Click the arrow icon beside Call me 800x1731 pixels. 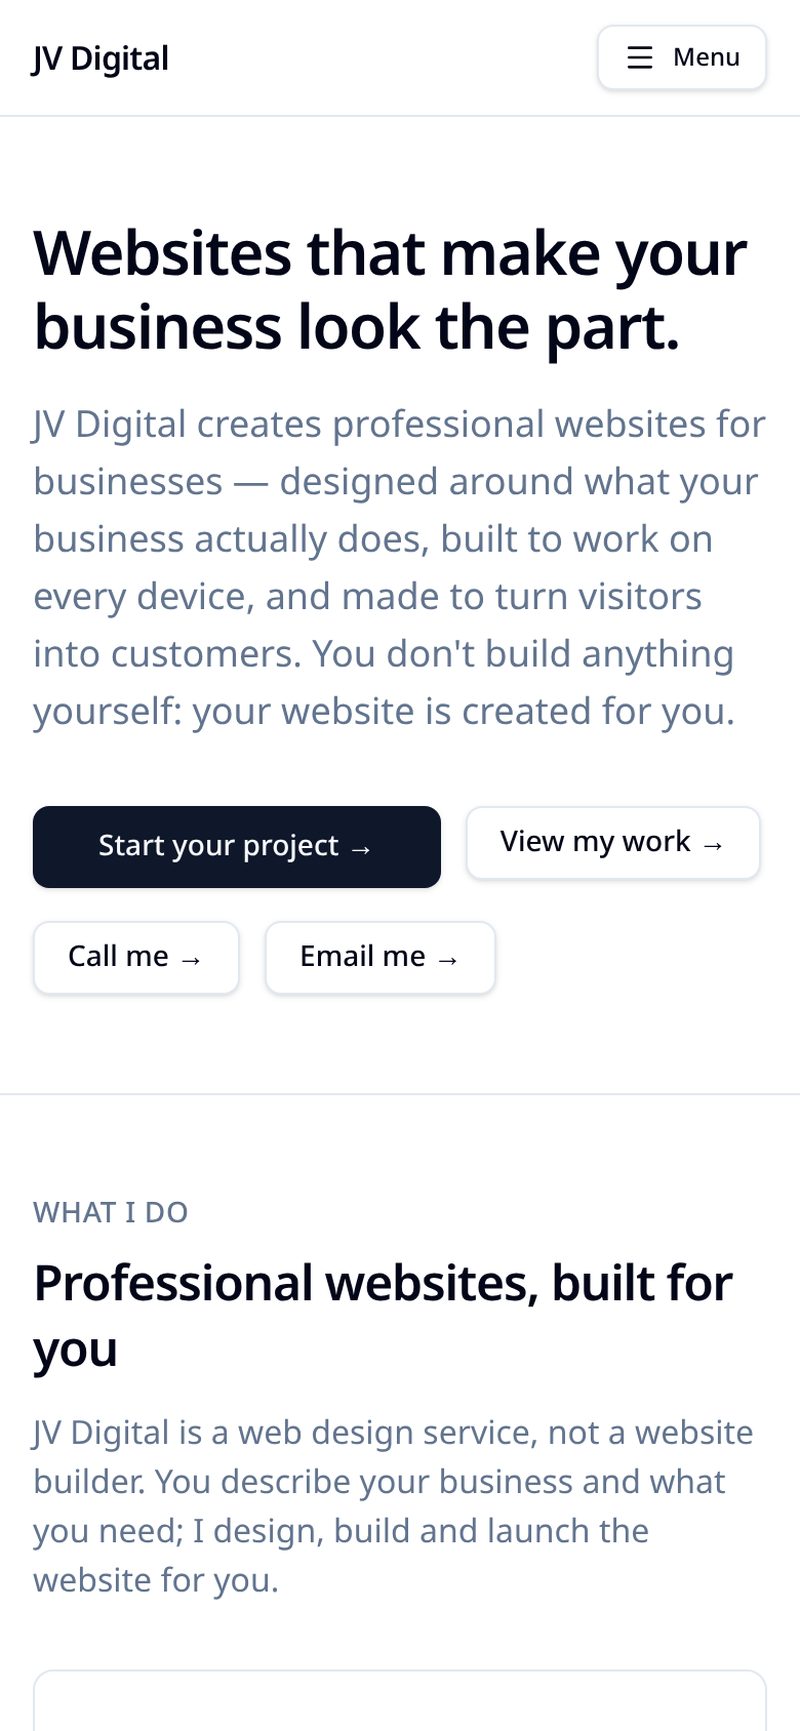(x=191, y=960)
